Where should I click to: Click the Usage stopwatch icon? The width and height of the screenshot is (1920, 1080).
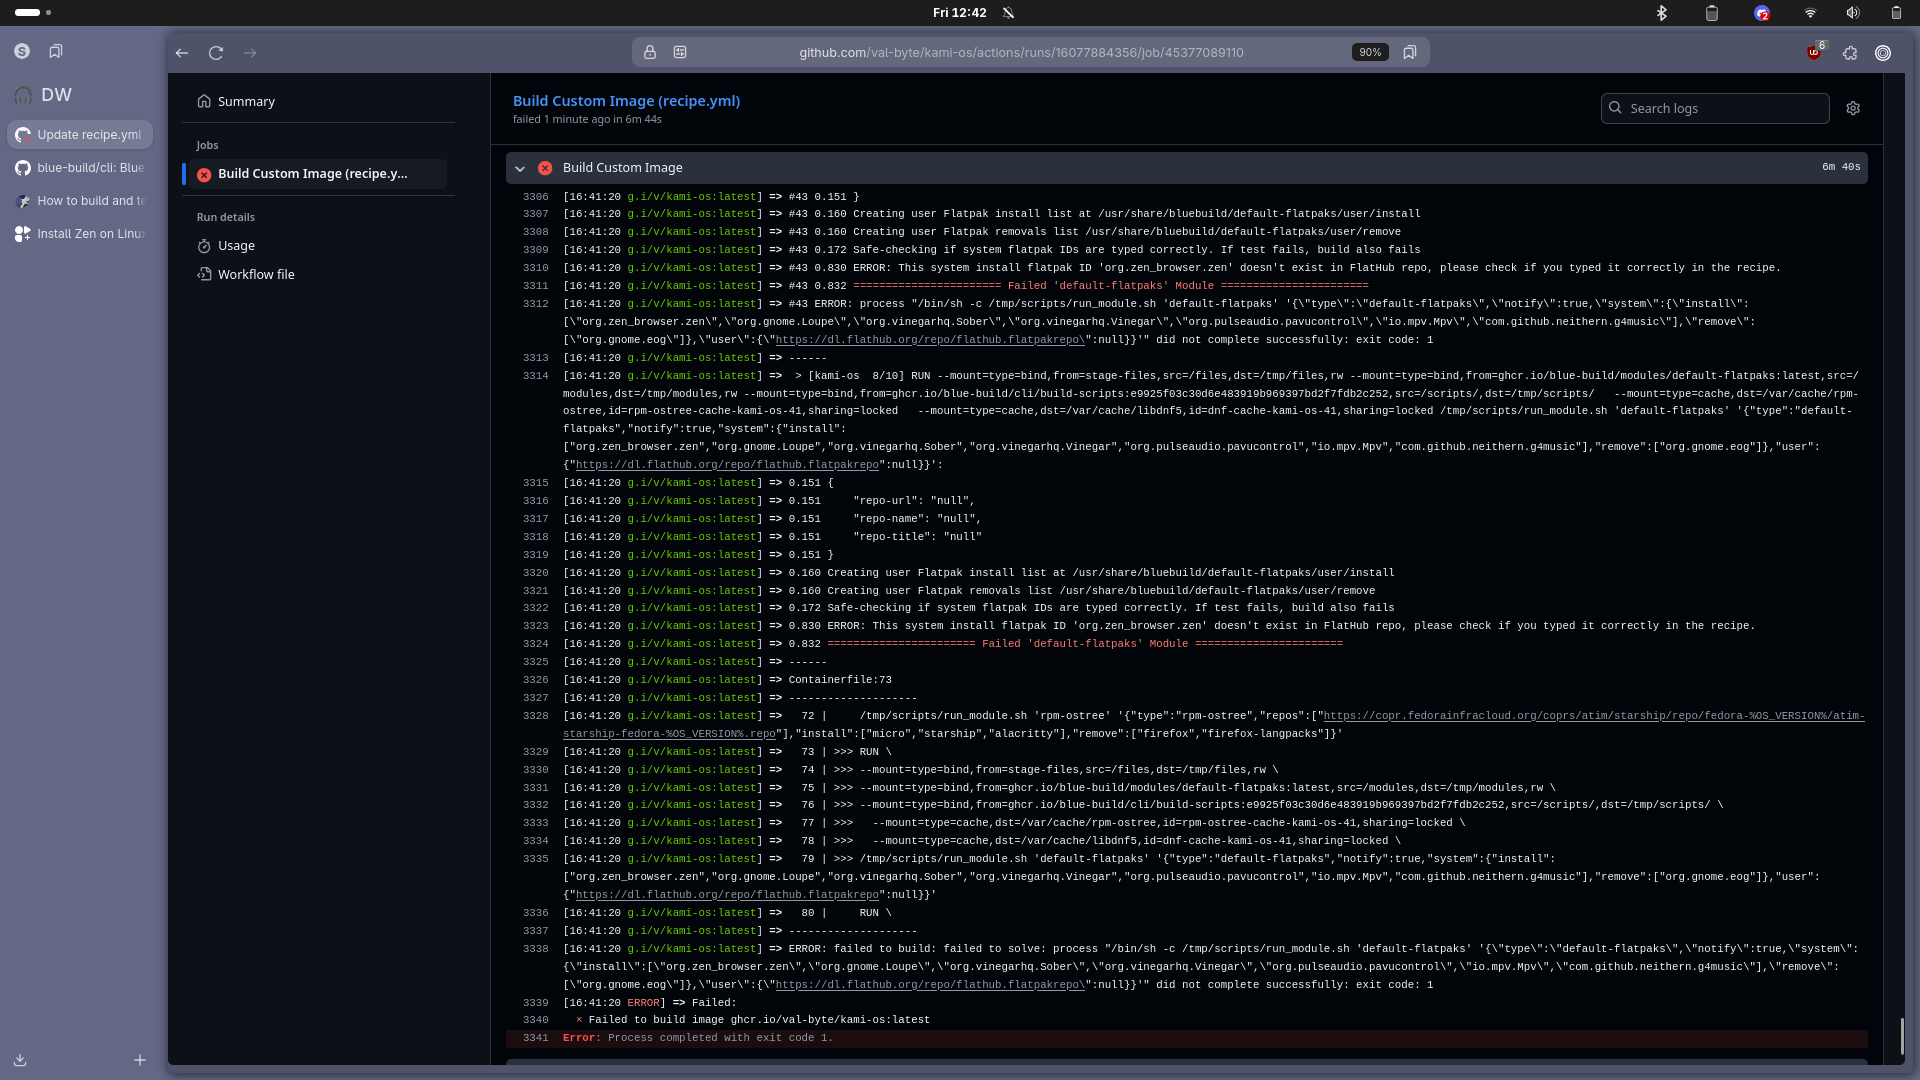coord(204,246)
